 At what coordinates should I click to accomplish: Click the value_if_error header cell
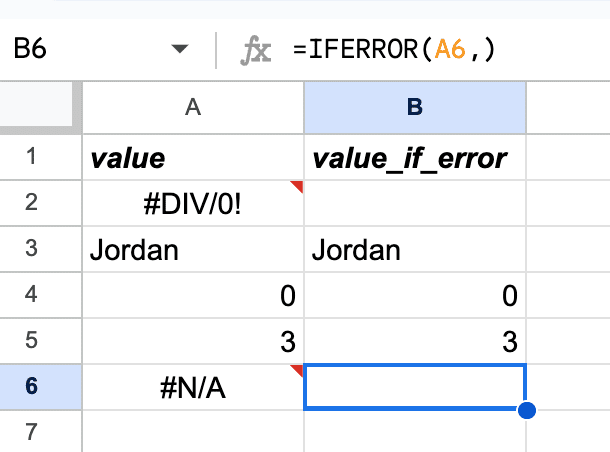(x=415, y=157)
